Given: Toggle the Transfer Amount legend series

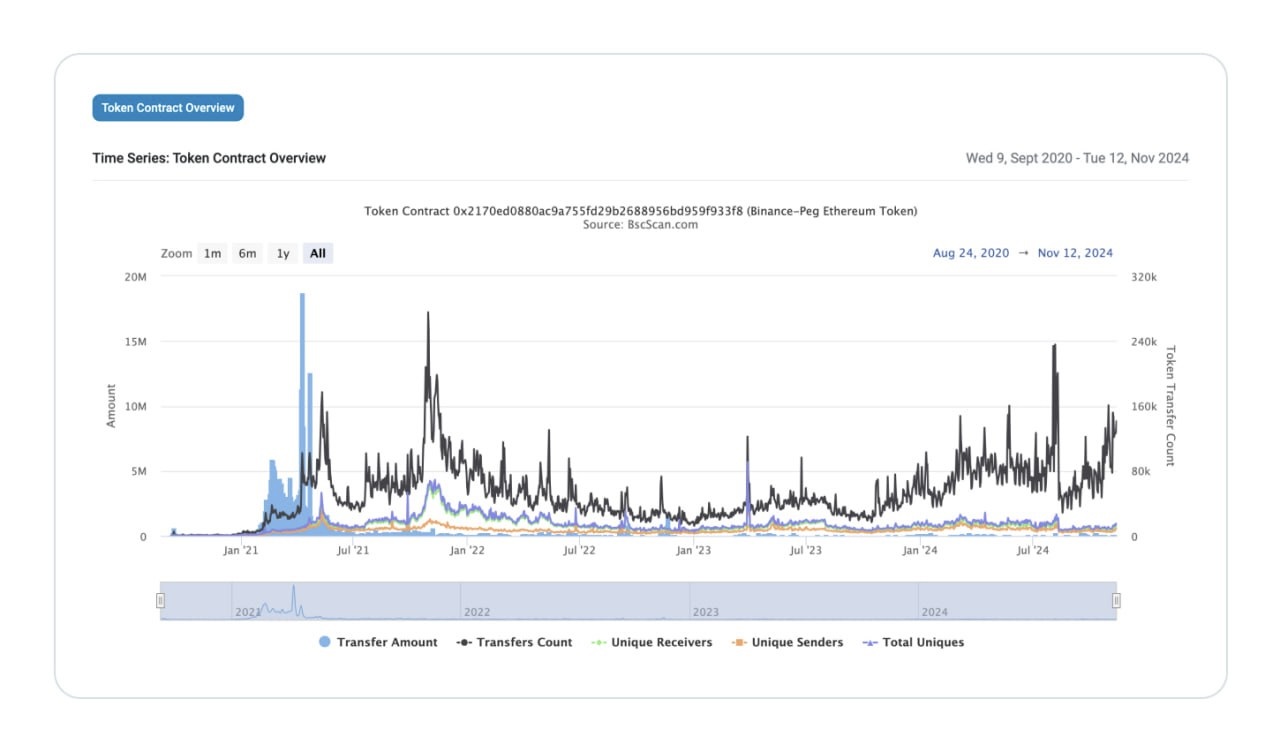Looking at the screenshot, I should point(378,642).
